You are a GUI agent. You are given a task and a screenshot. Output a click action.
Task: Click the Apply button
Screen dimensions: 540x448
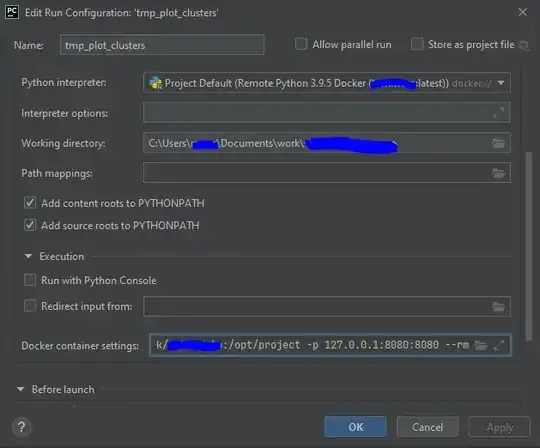(x=499, y=427)
